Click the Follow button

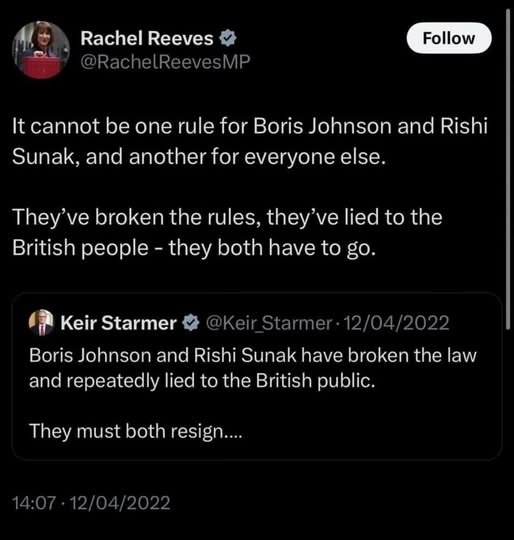tap(449, 38)
